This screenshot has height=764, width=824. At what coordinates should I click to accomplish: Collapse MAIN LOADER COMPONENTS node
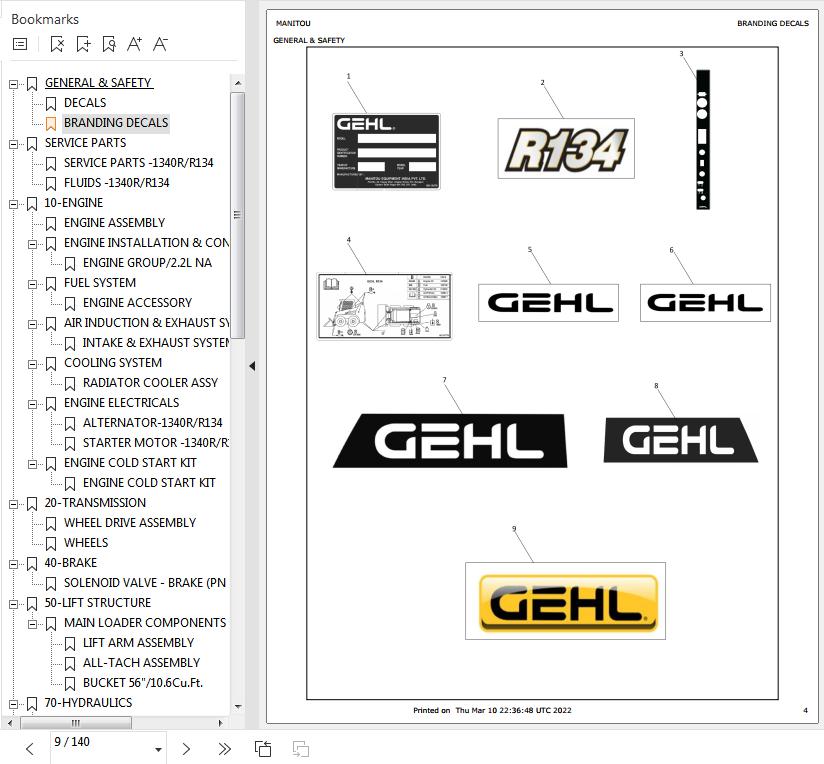click(32, 624)
